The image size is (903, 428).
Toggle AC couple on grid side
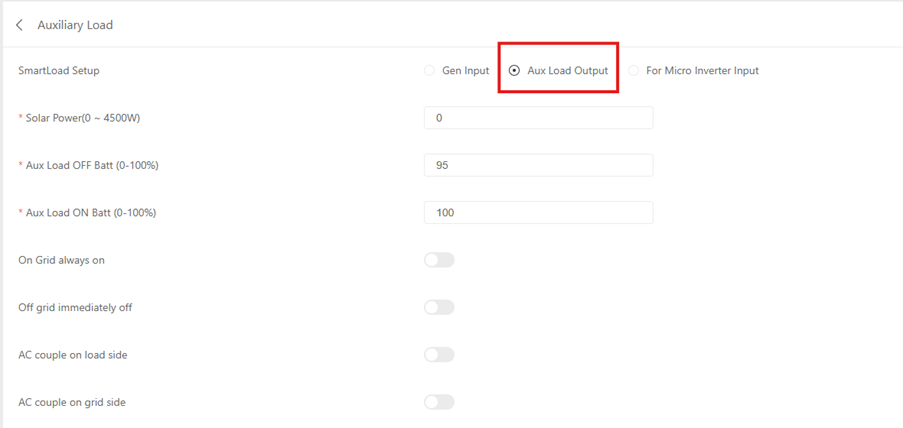(x=439, y=402)
